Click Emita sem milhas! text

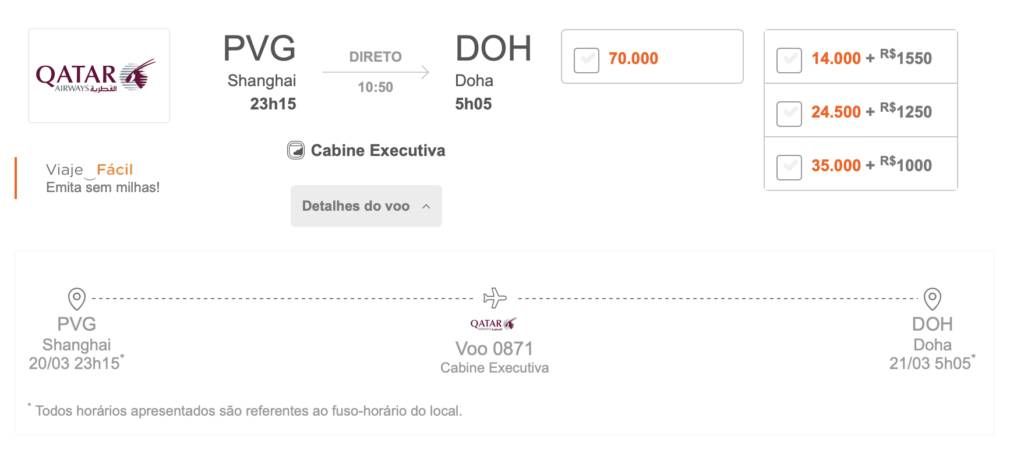(103, 187)
